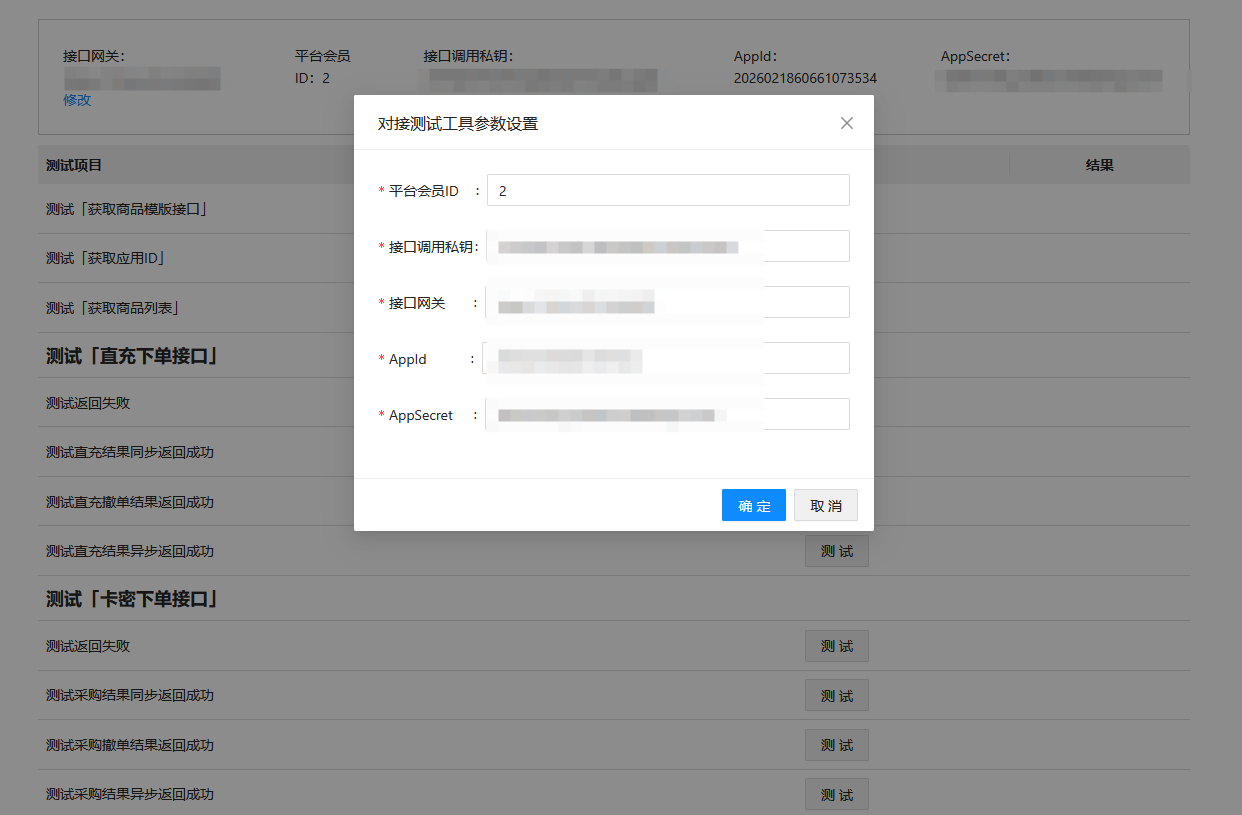This screenshot has width=1242, height=815.
Task: Close the 对接测试工具参数设置 dialog
Action: coord(846,123)
